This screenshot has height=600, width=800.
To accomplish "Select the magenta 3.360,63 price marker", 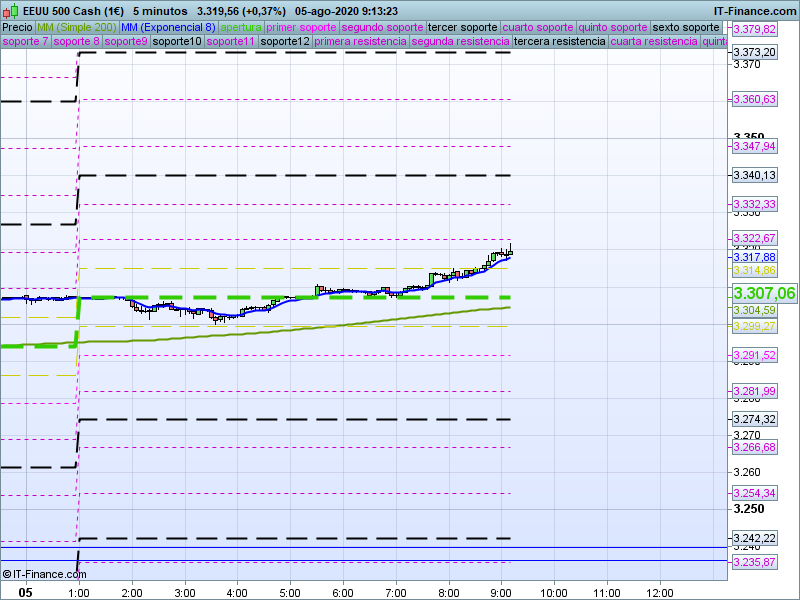I will 754,99.
